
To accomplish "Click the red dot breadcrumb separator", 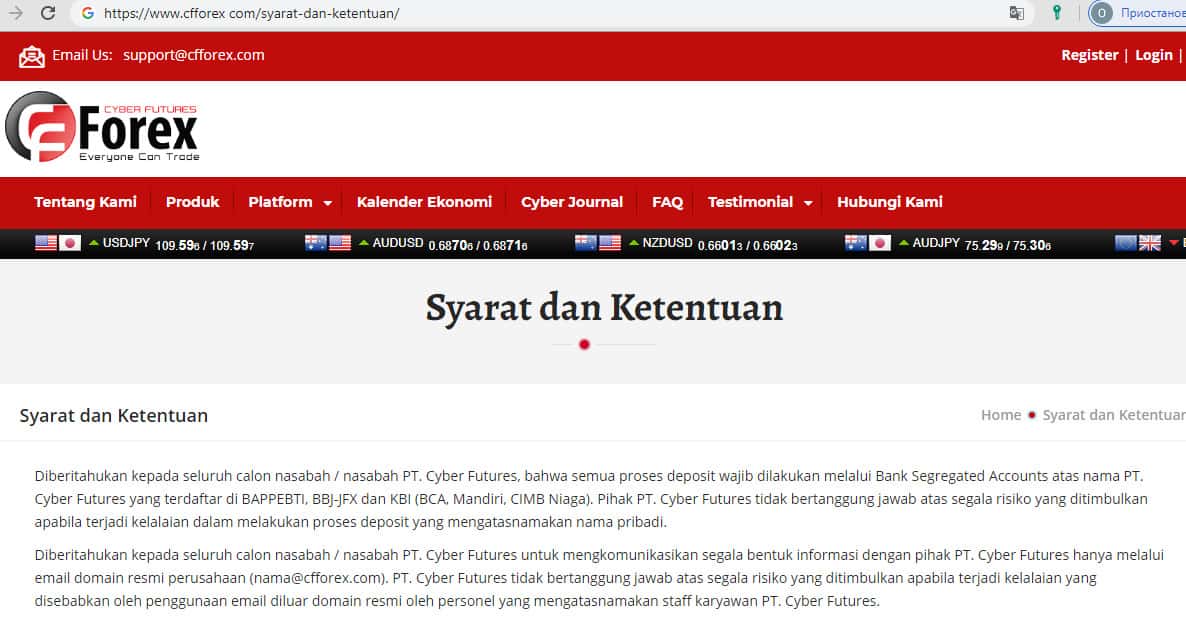I will click(x=1032, y=415).
